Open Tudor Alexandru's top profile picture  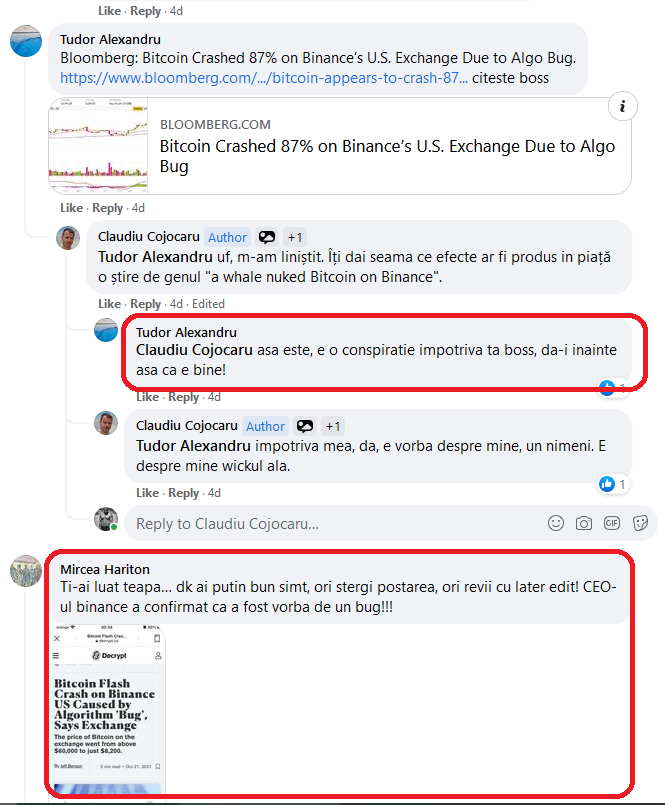(x=26, y=41)
